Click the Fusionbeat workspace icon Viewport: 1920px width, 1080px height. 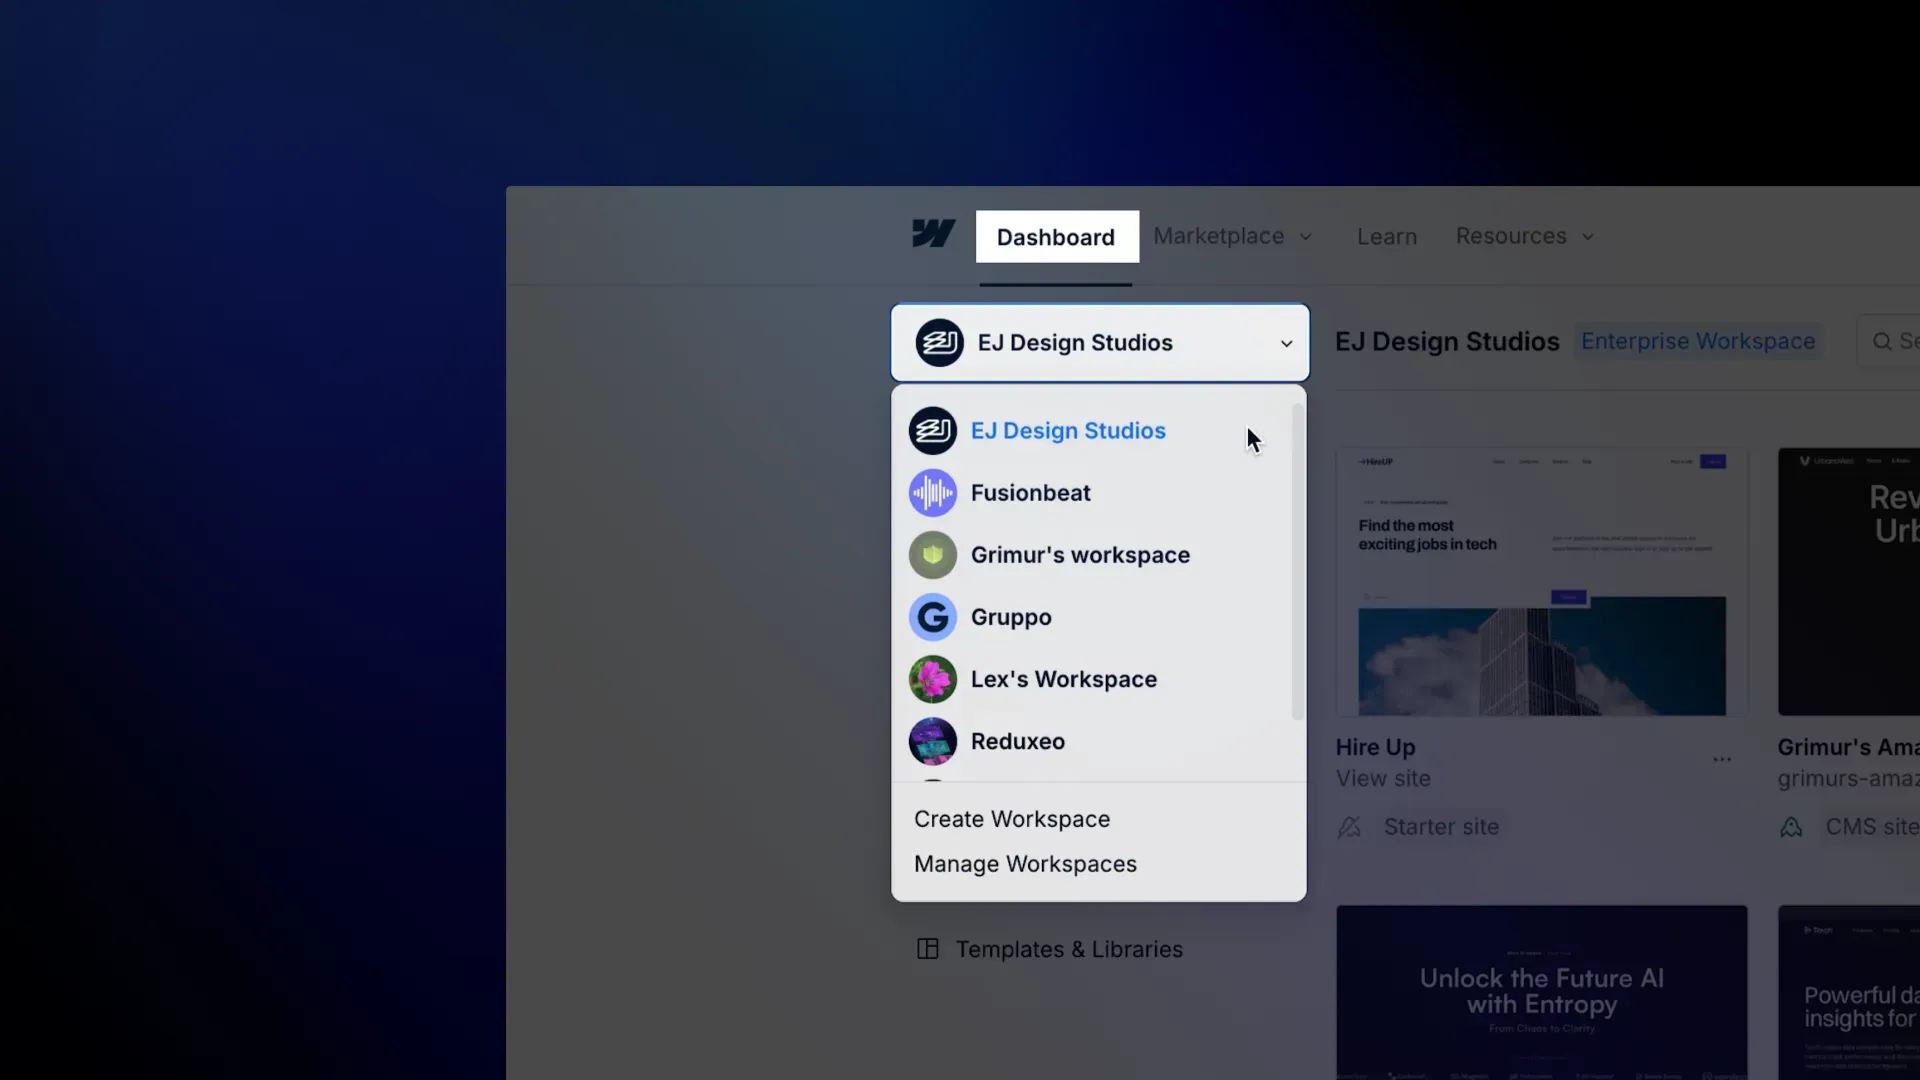coord(933,492)
